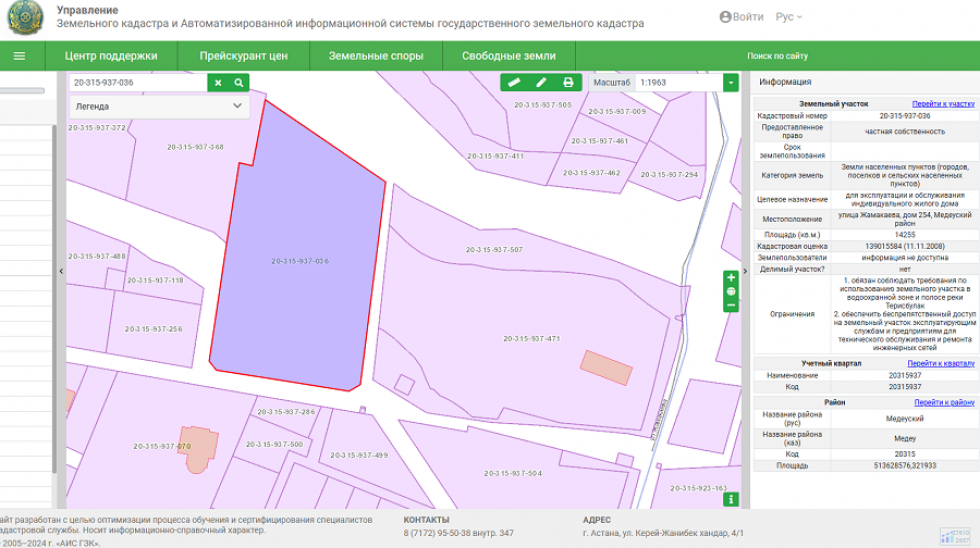This screenshot has height=548, width=980.
Task: Print the map with printer icon
Action: (x=568, y=83)
